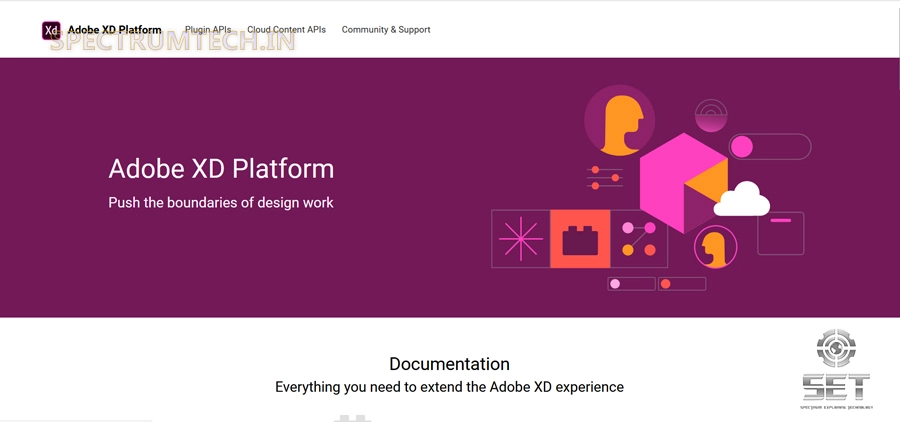The width and height of the screenshot is (900, 422).
Task: Click the lego brick tile in illustration
Action: coord(580,239)
